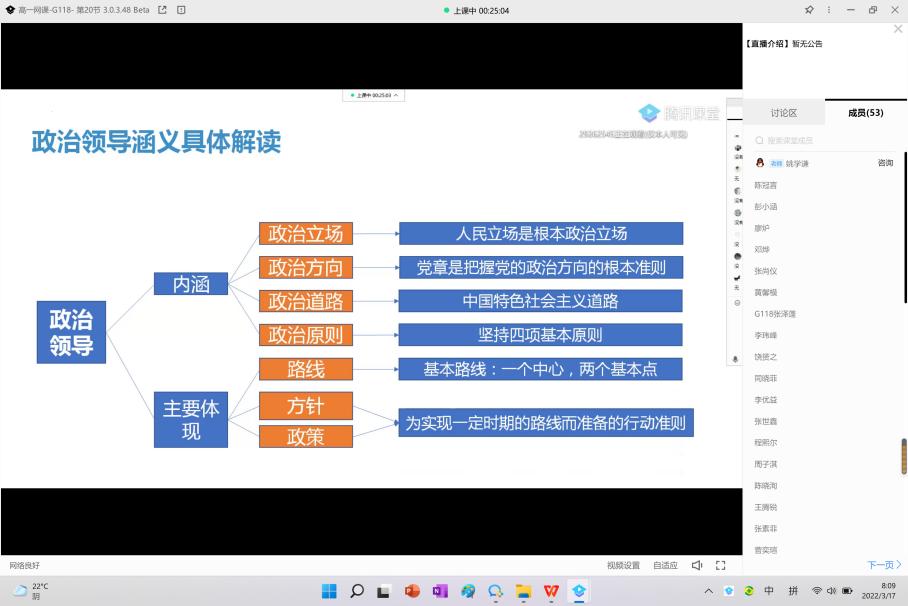Open 视频设置 video settings
The height and width of the screenshot is (606, 908).
(x=623, y=565)
